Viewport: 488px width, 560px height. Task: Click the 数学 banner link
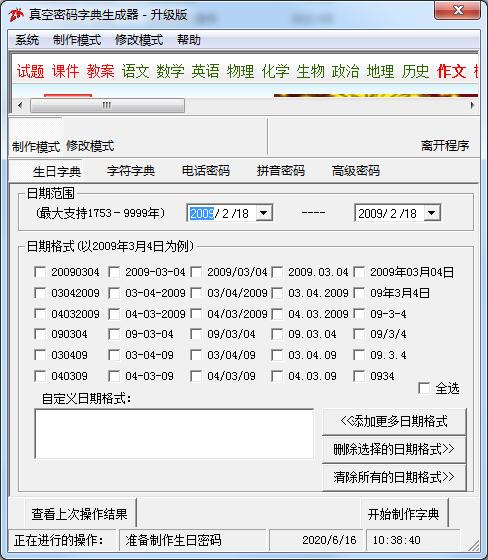pos(171,71)
